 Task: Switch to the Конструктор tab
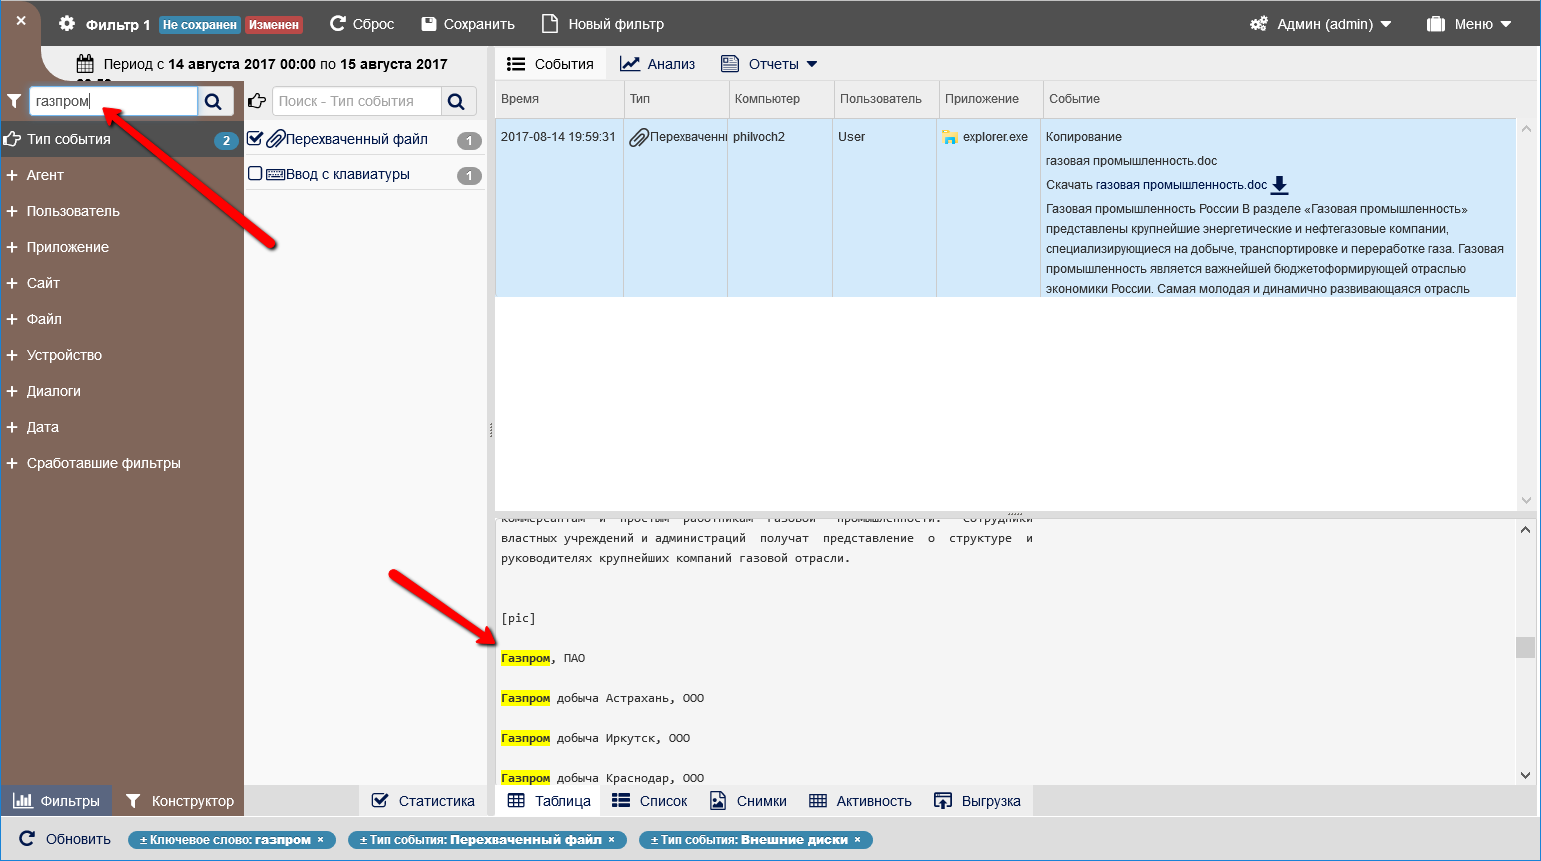(180, 801)
